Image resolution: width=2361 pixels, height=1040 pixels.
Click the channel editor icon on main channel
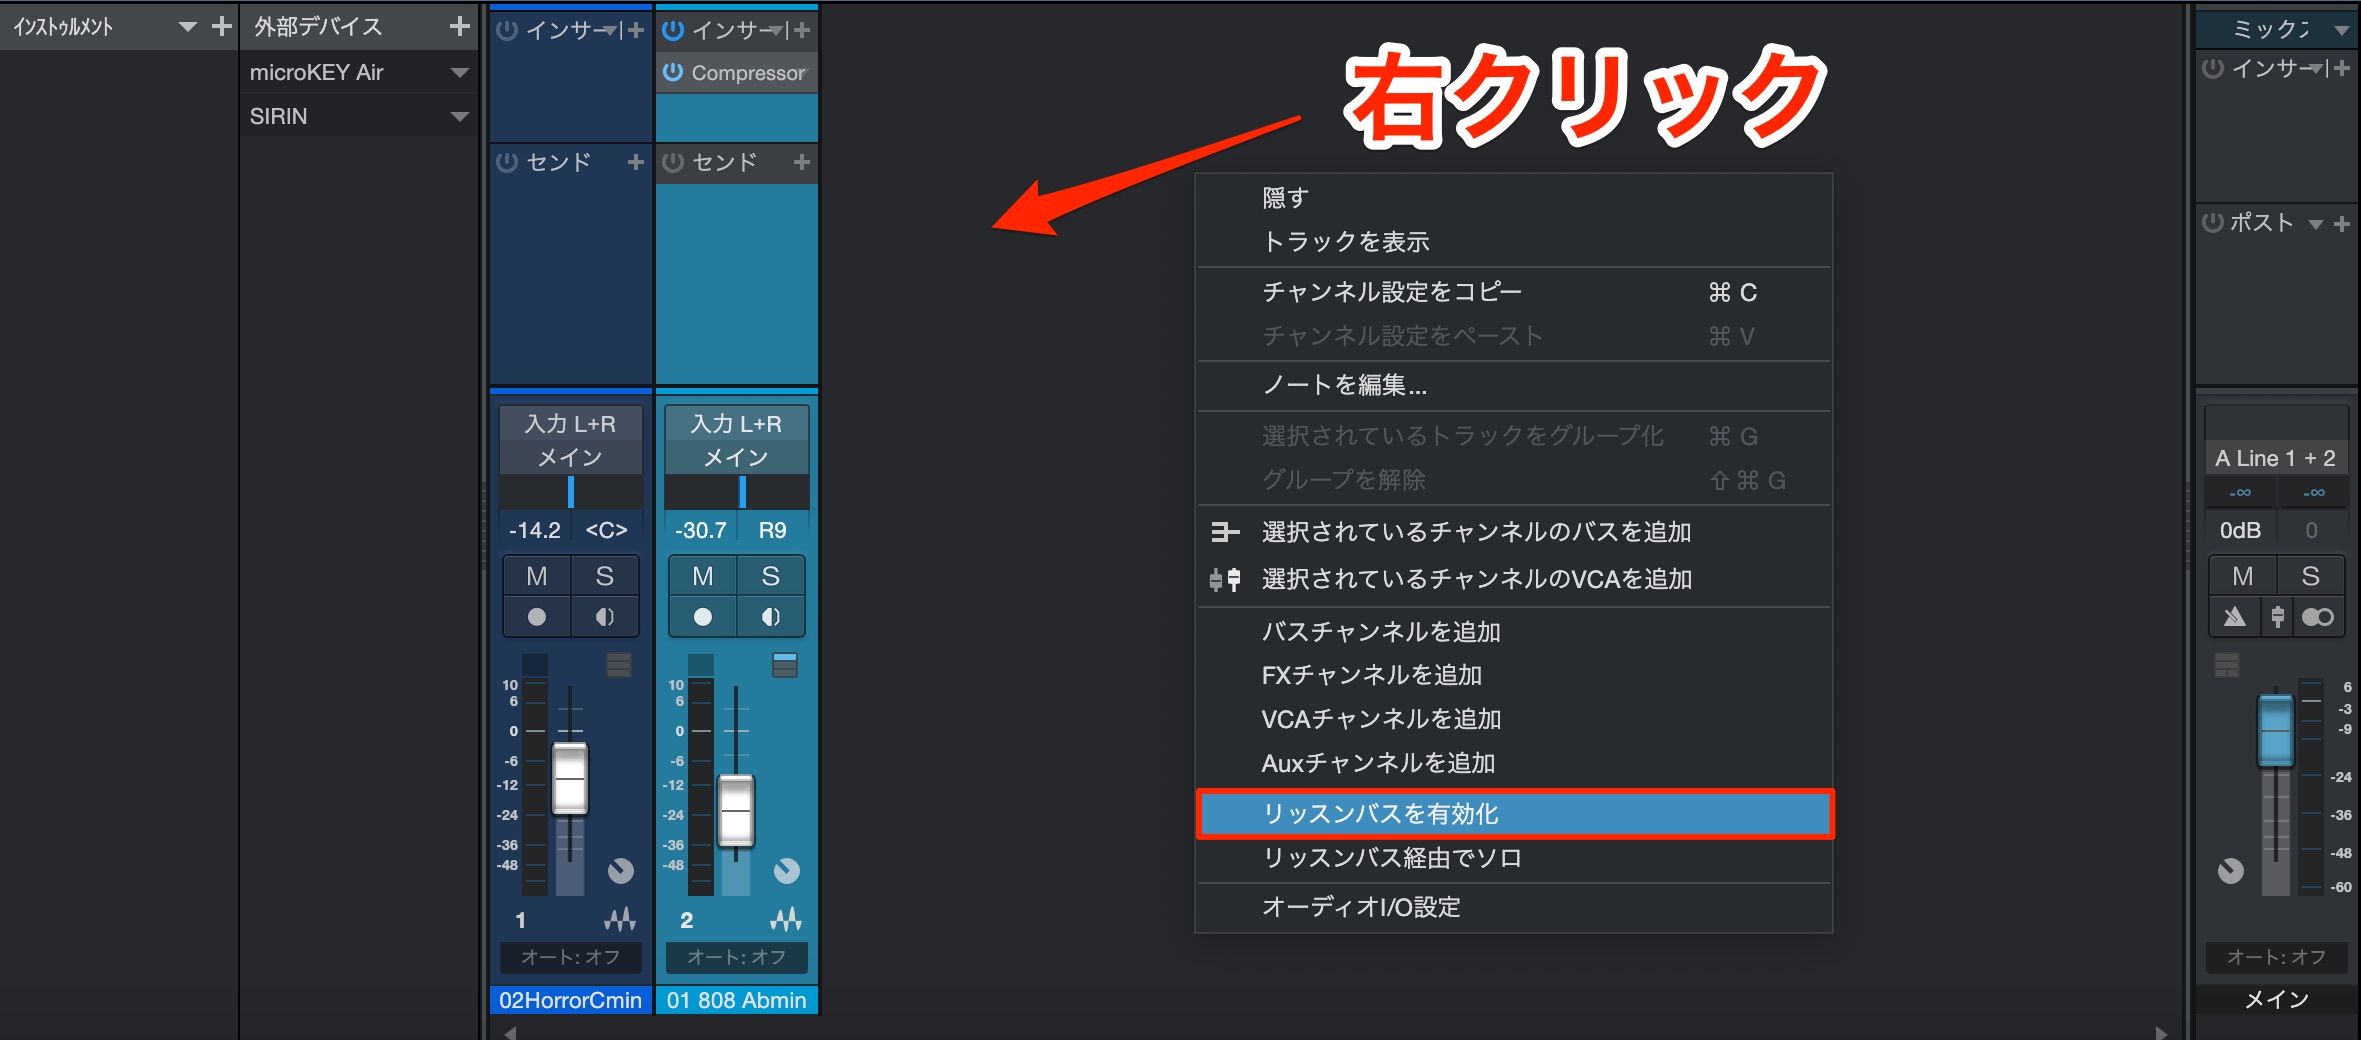tap(2227, 665)
